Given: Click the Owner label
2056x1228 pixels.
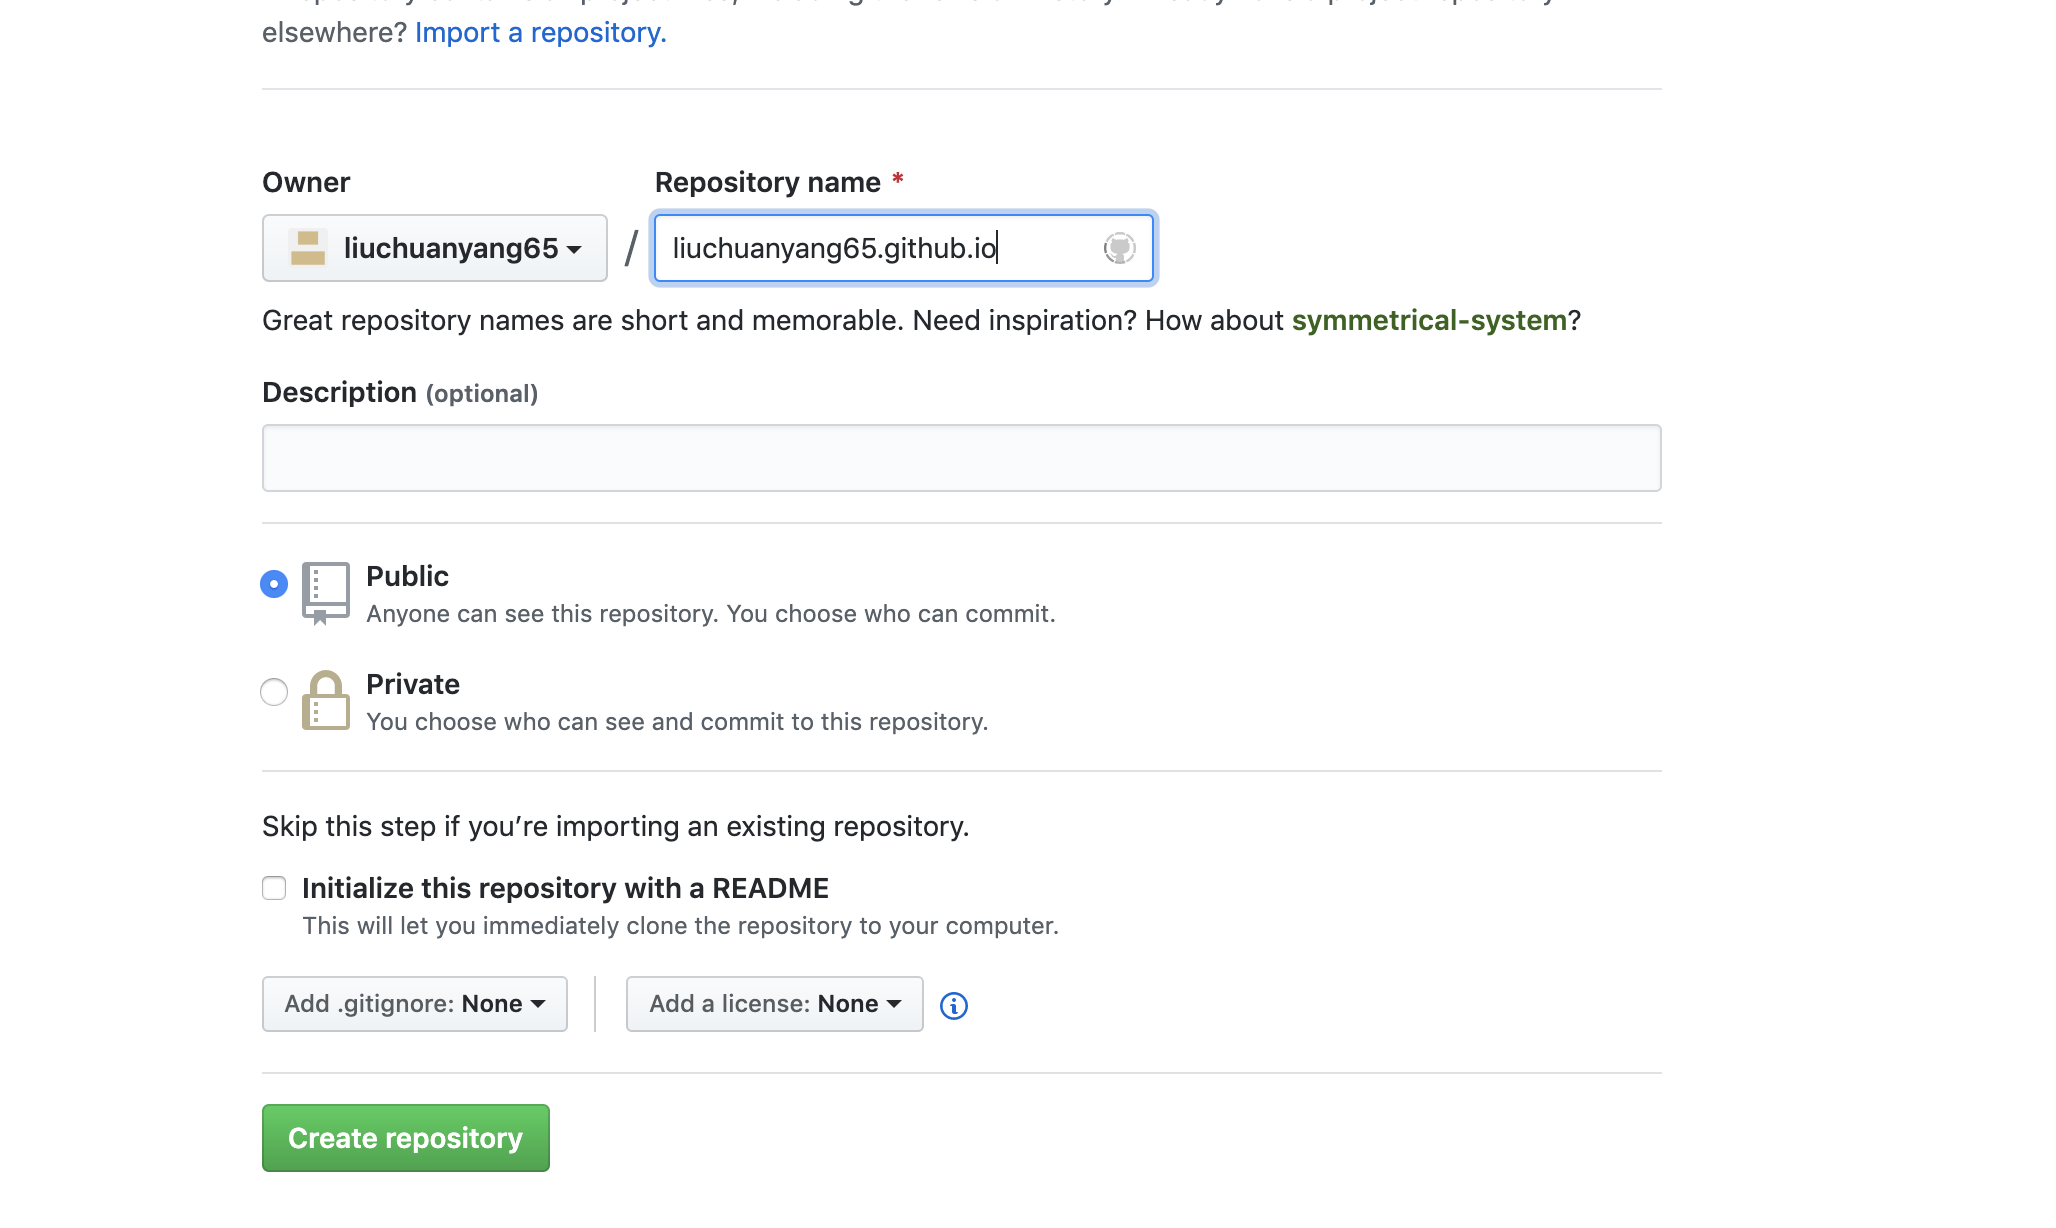Looking at the screenshot, I should pyautogui.click(x=306, y=182).
